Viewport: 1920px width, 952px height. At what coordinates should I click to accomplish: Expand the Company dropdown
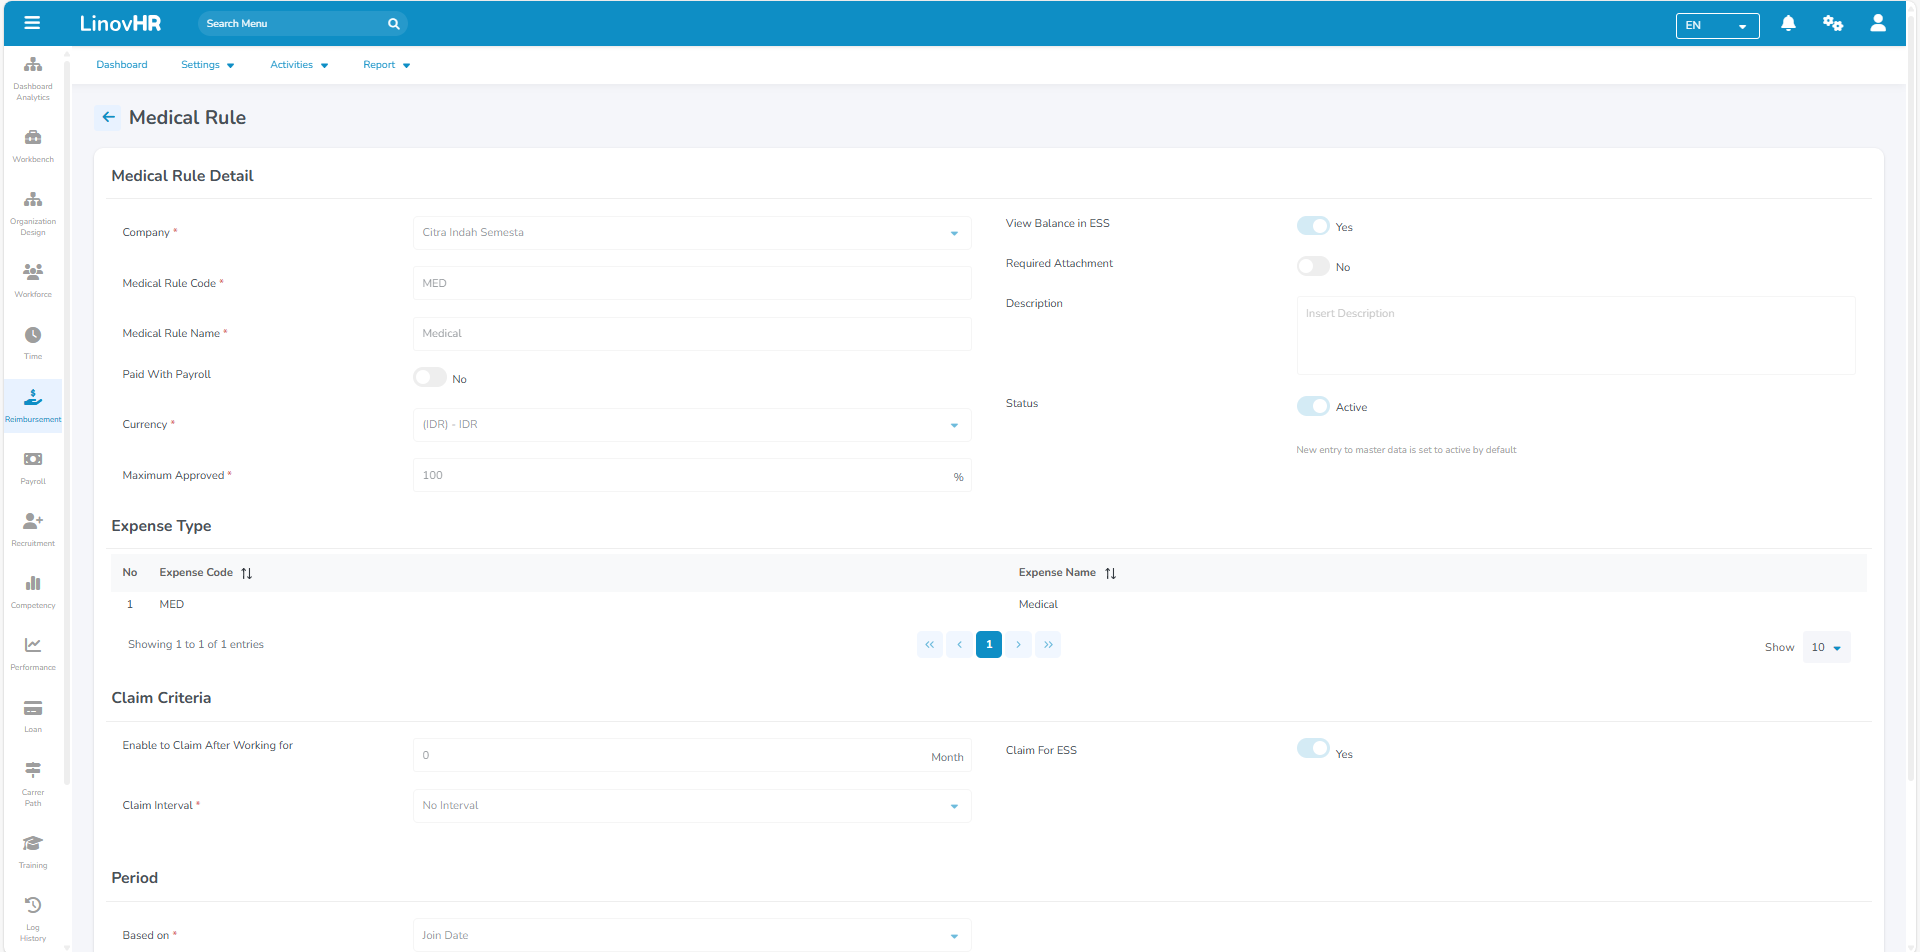[x=691, y=233]
